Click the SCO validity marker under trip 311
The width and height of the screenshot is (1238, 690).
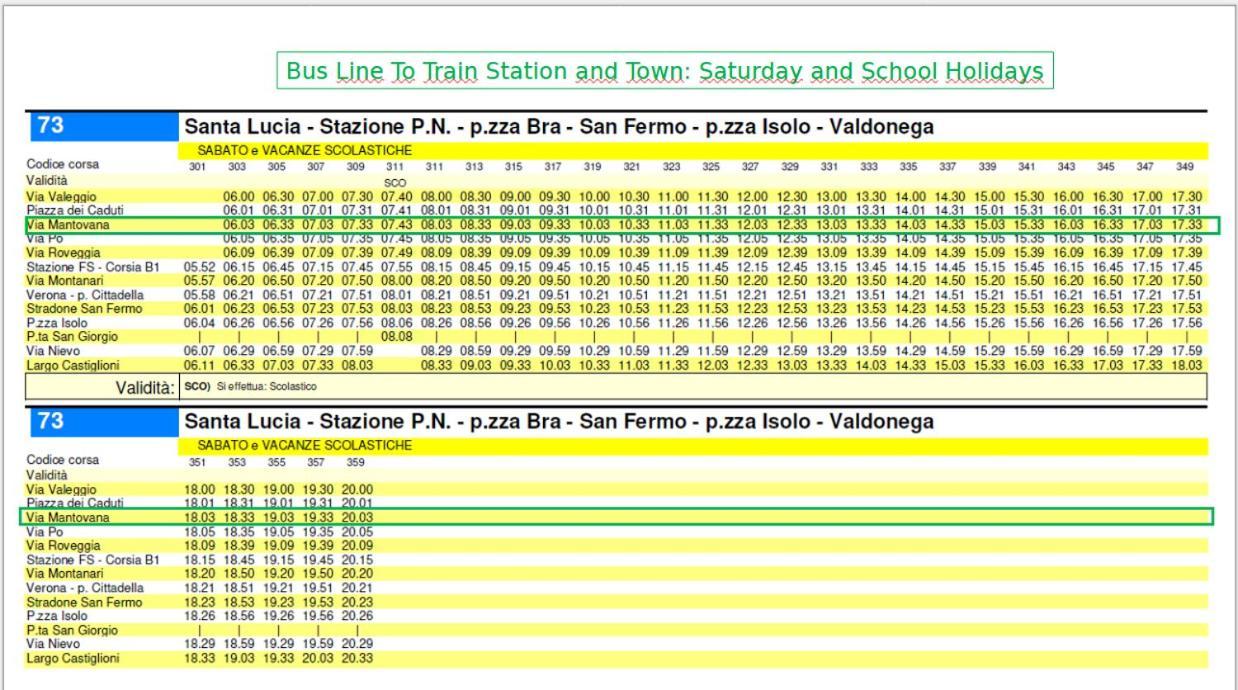click(393, 183)
